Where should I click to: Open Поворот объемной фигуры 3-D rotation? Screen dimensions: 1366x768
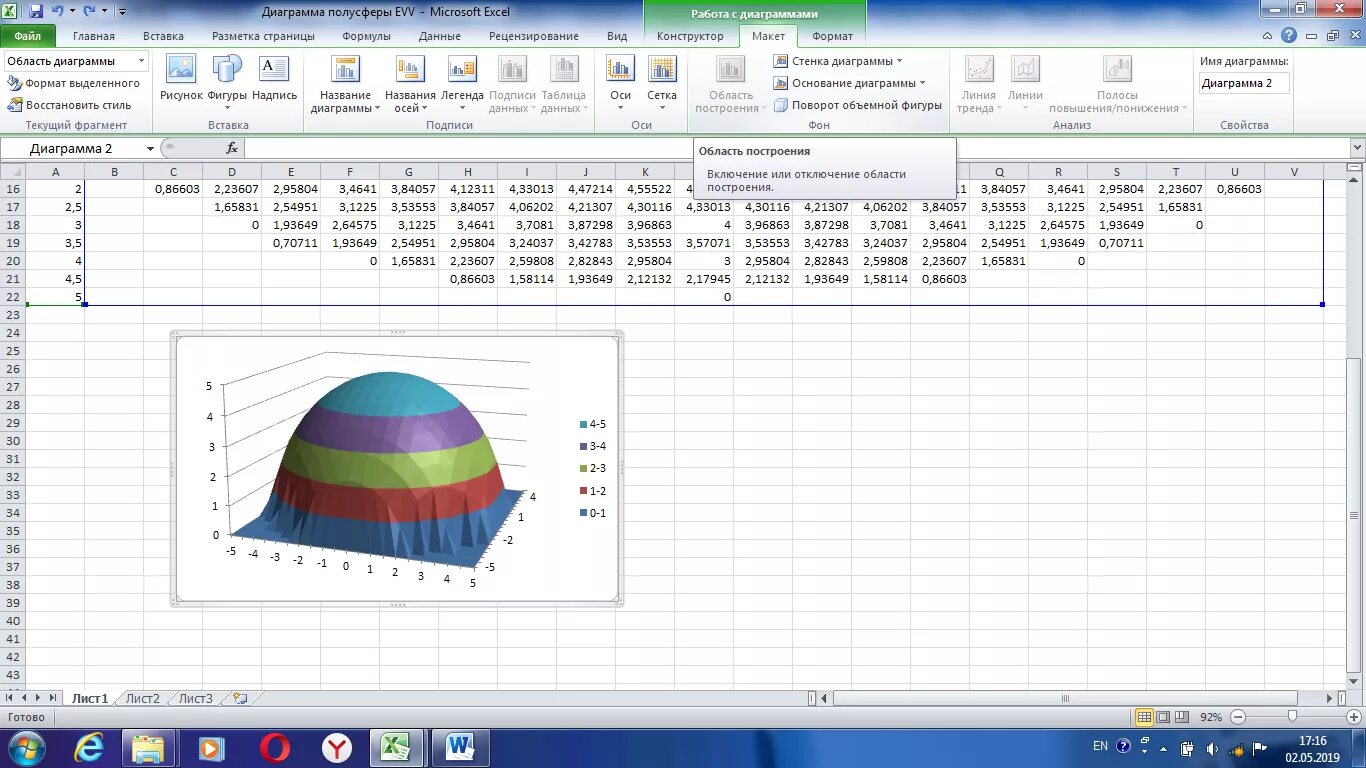point(858,105)
